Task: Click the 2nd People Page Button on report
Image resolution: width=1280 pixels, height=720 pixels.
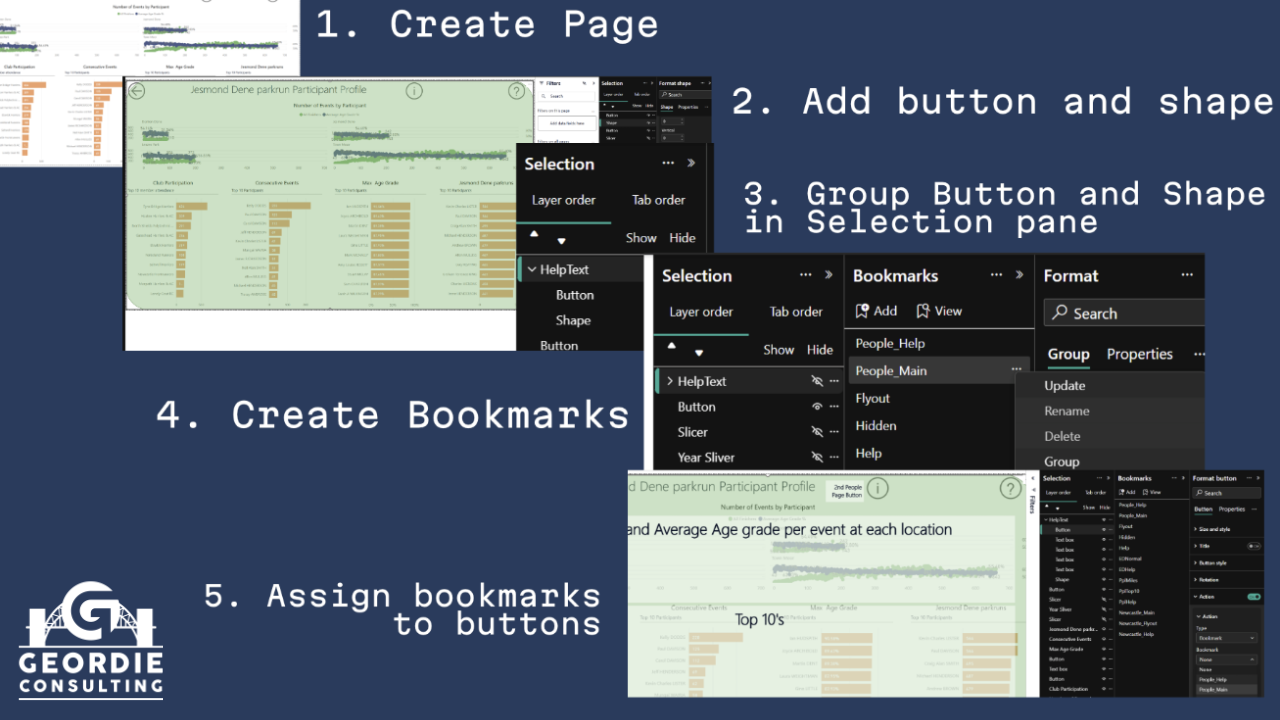Action: pyautogui.click(x=847, y=491)
